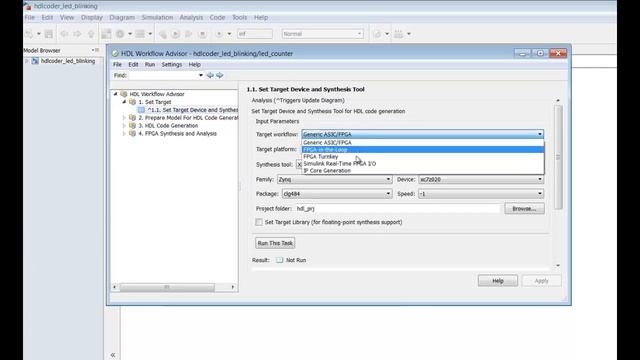Open the Normal simulation mode dropdown
This screenshot has width=640, height=360.
pos(322,34)
